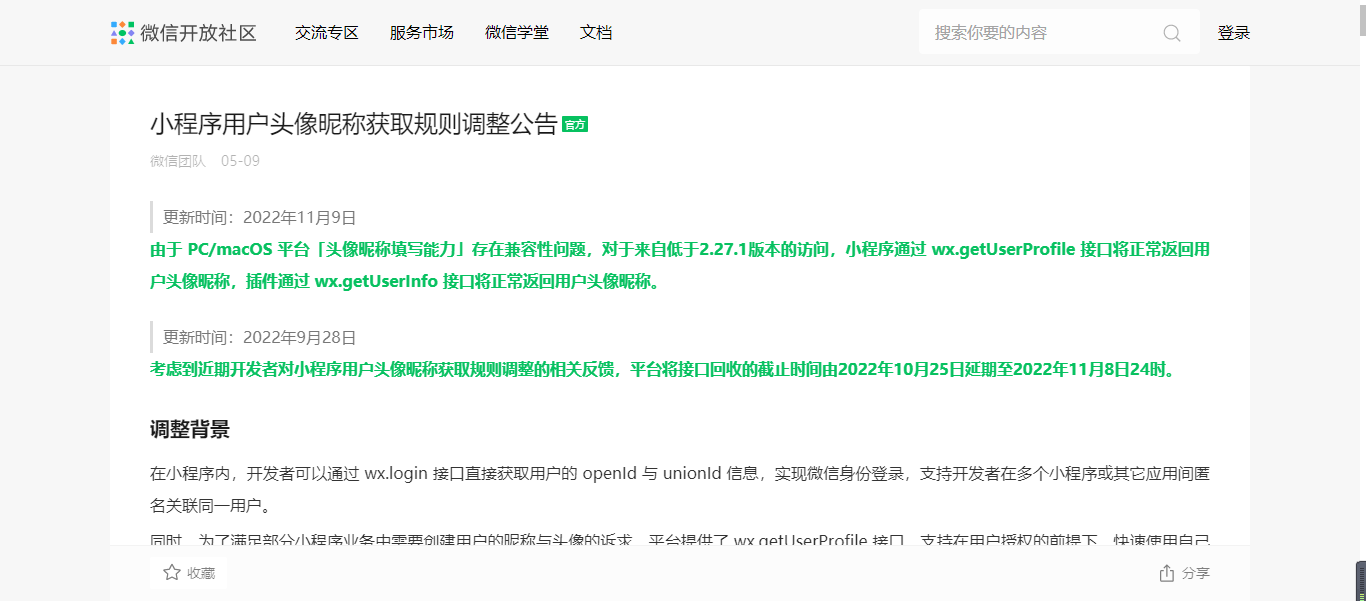Open the 微信学堂 menu
The image size is (1366, 601).
click(x=517, y=33)
